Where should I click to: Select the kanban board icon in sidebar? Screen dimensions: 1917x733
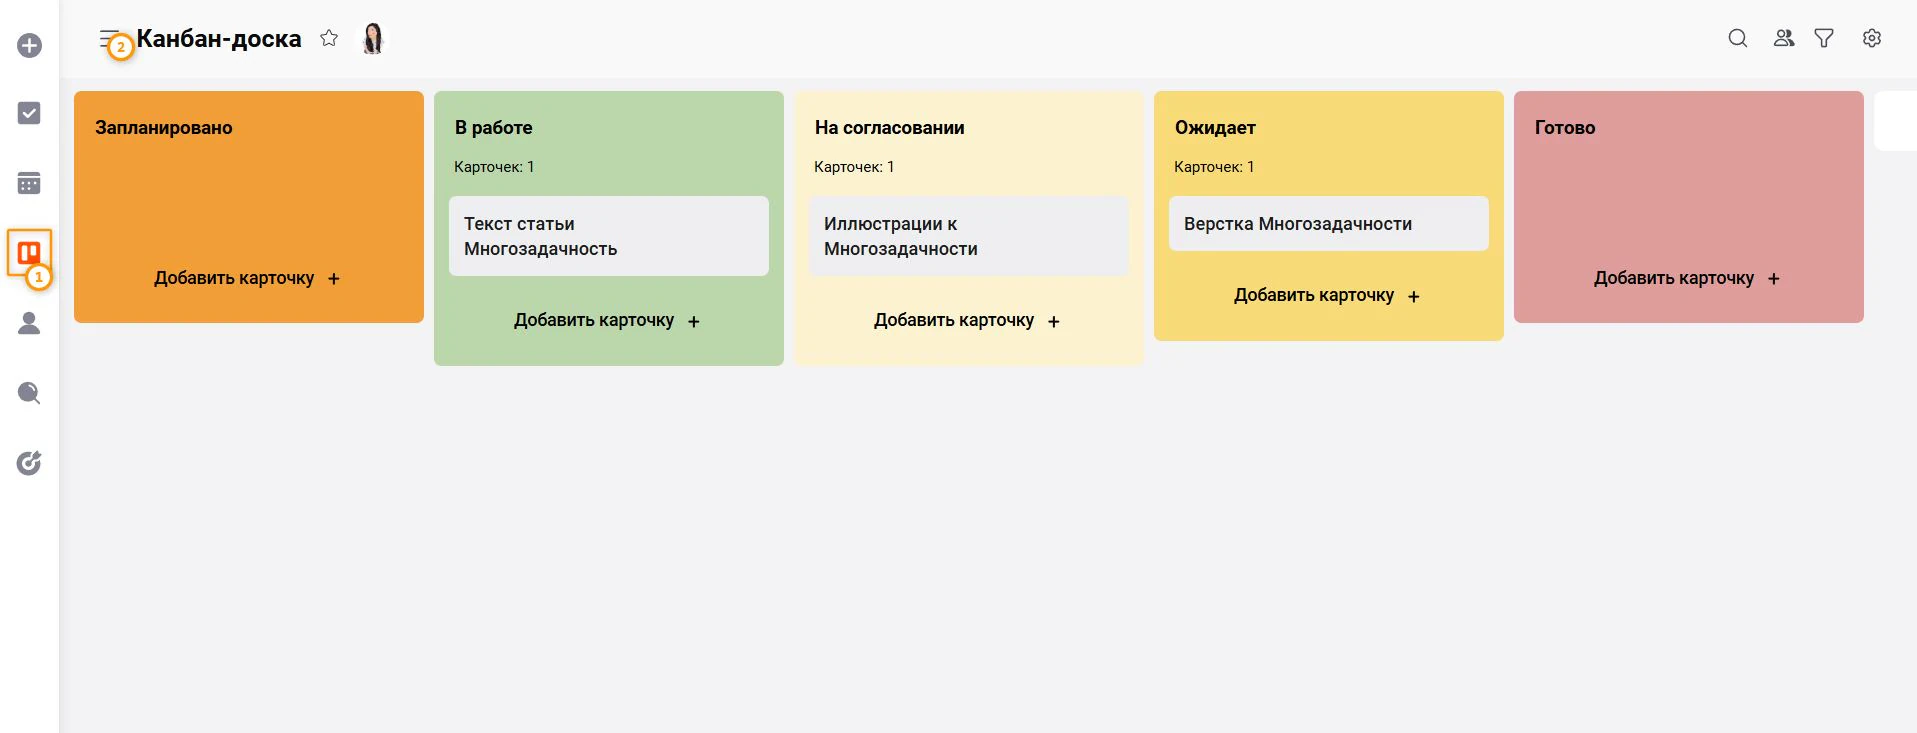[x=29, y=253]
